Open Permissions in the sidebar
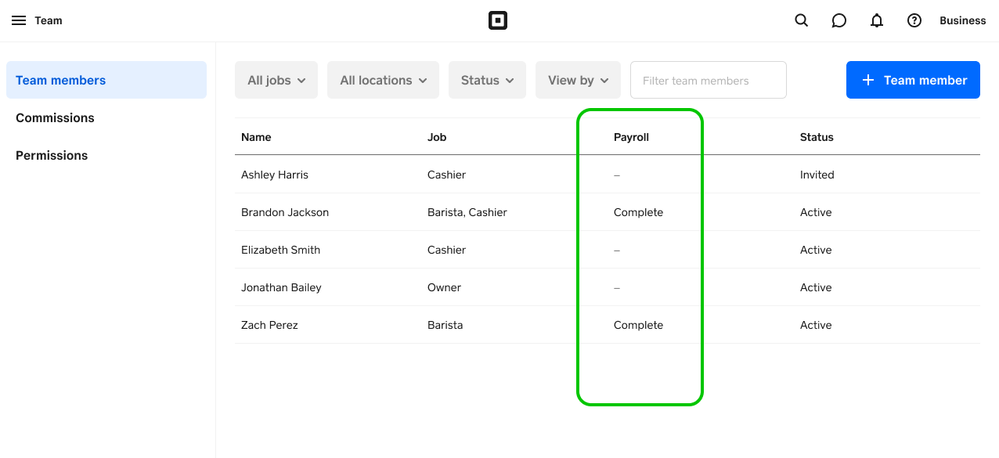The width and height of the screenshot is (999, 458). coord(52,156)
